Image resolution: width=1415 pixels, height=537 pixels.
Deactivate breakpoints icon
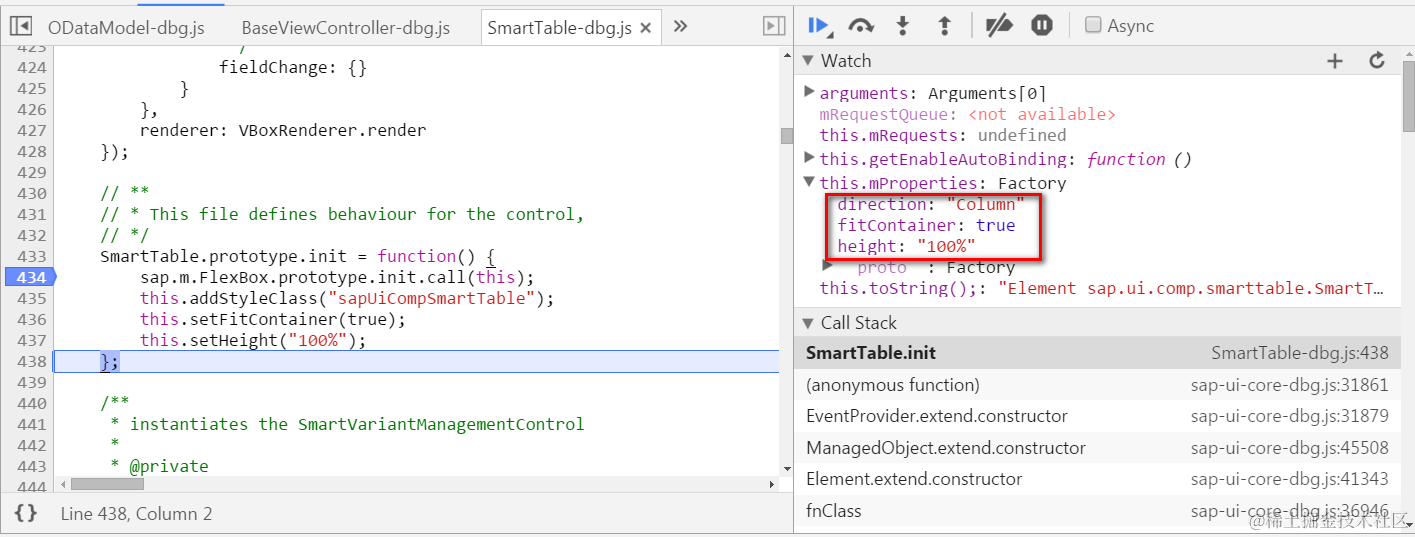(x=999, y=26)
